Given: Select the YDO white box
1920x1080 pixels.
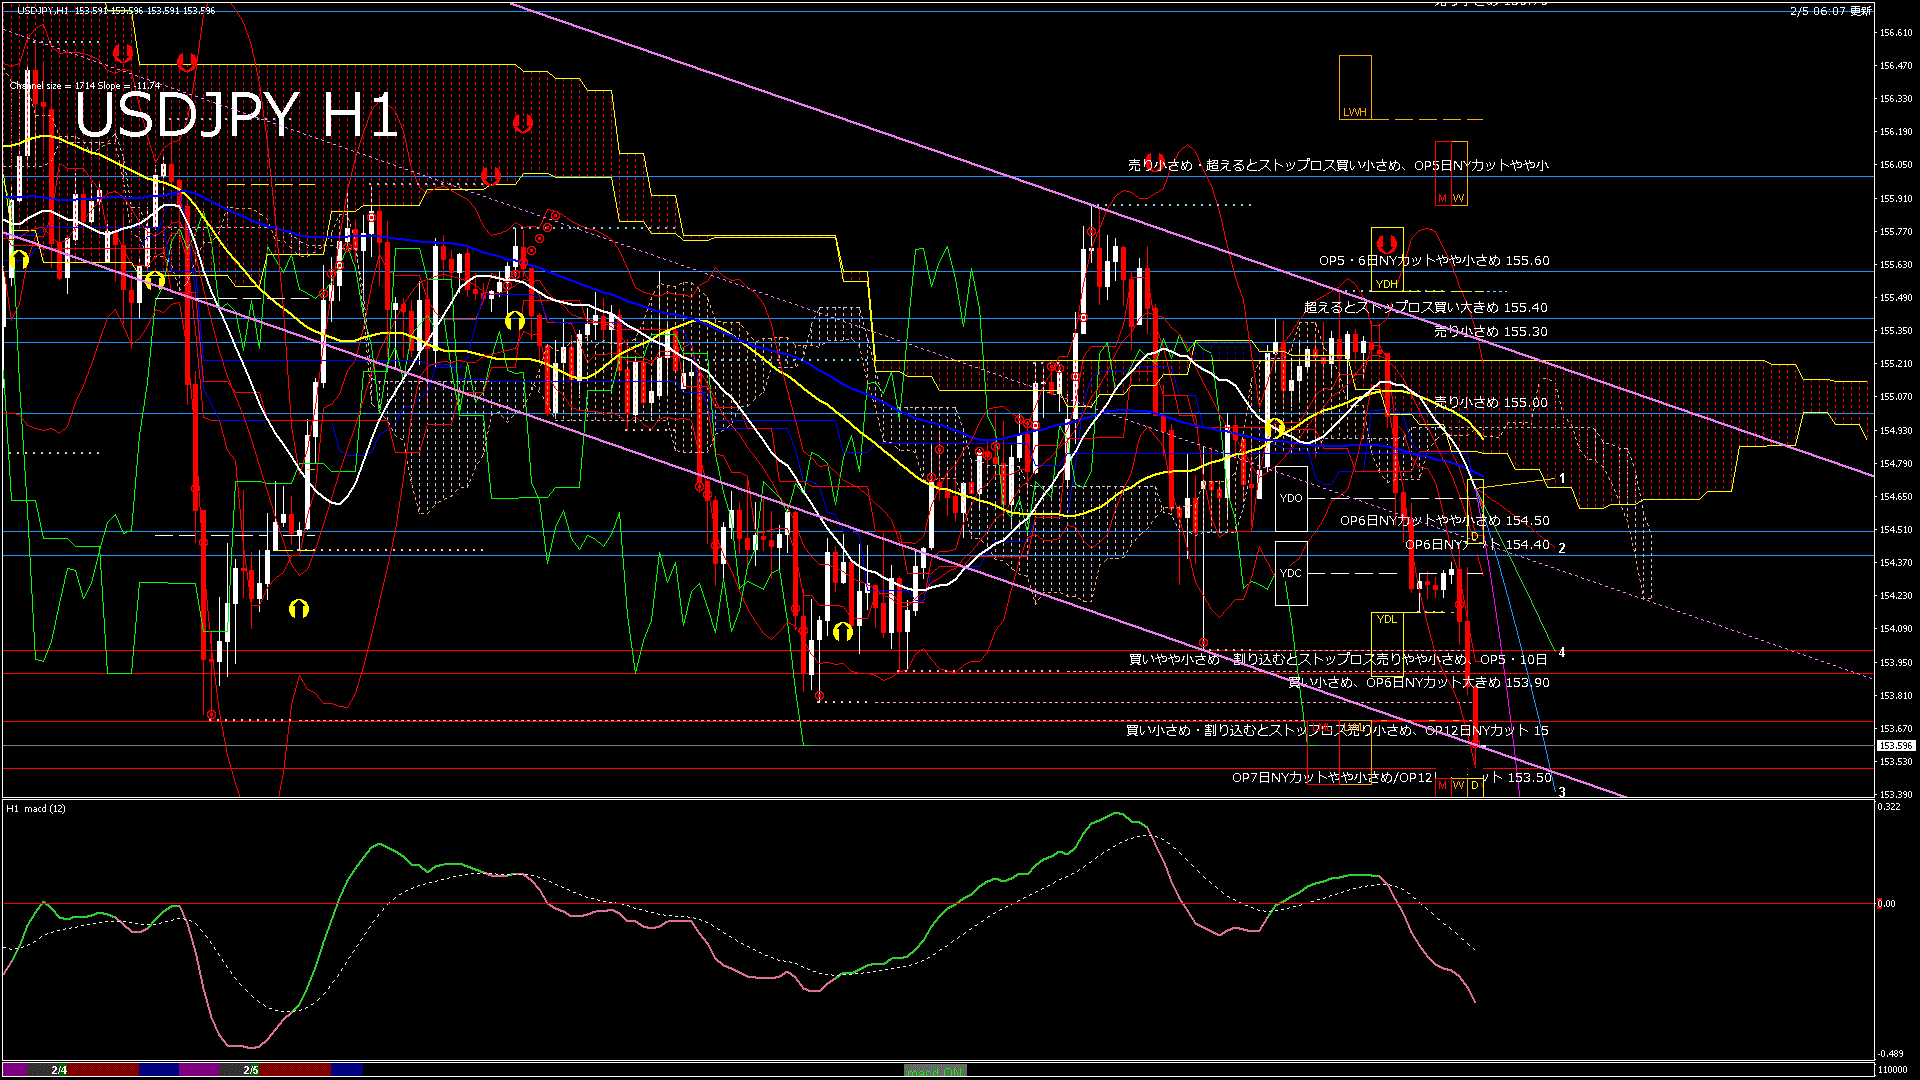Looking at the screenshot, I should click(1291, 498).
